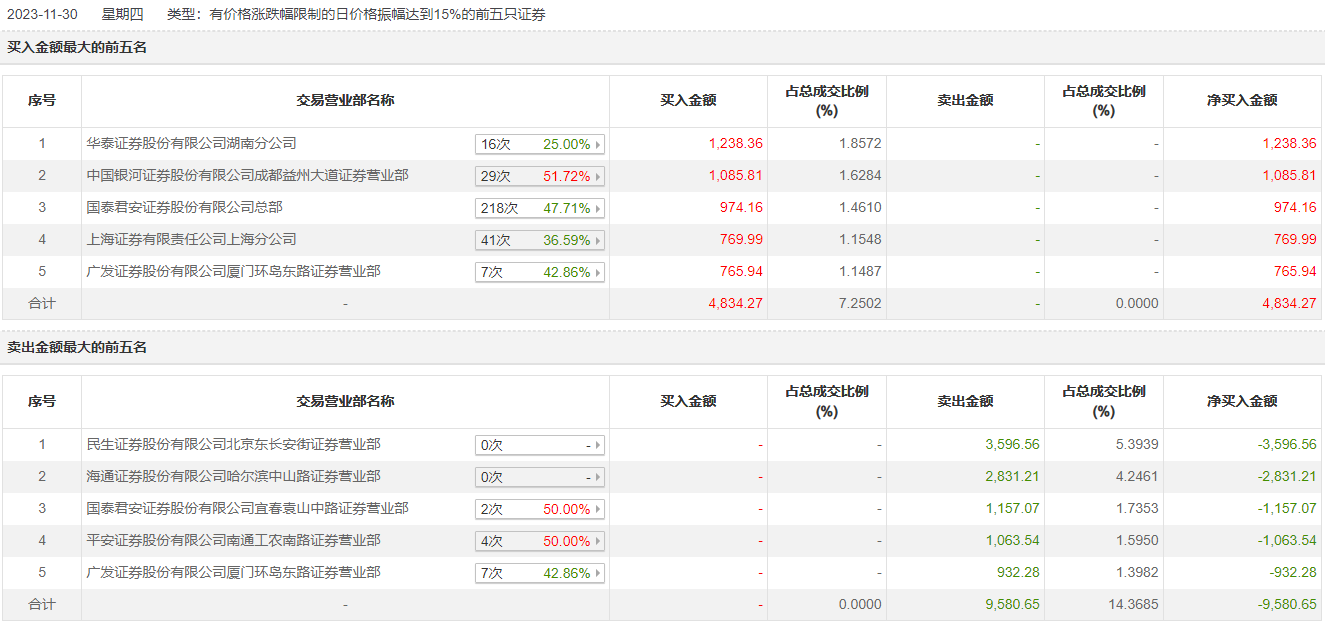Viewport: 1325px width, 624px height.
Task: Click 海通证券哈尔滨中山路证券营业部
Action: point(234,476)
